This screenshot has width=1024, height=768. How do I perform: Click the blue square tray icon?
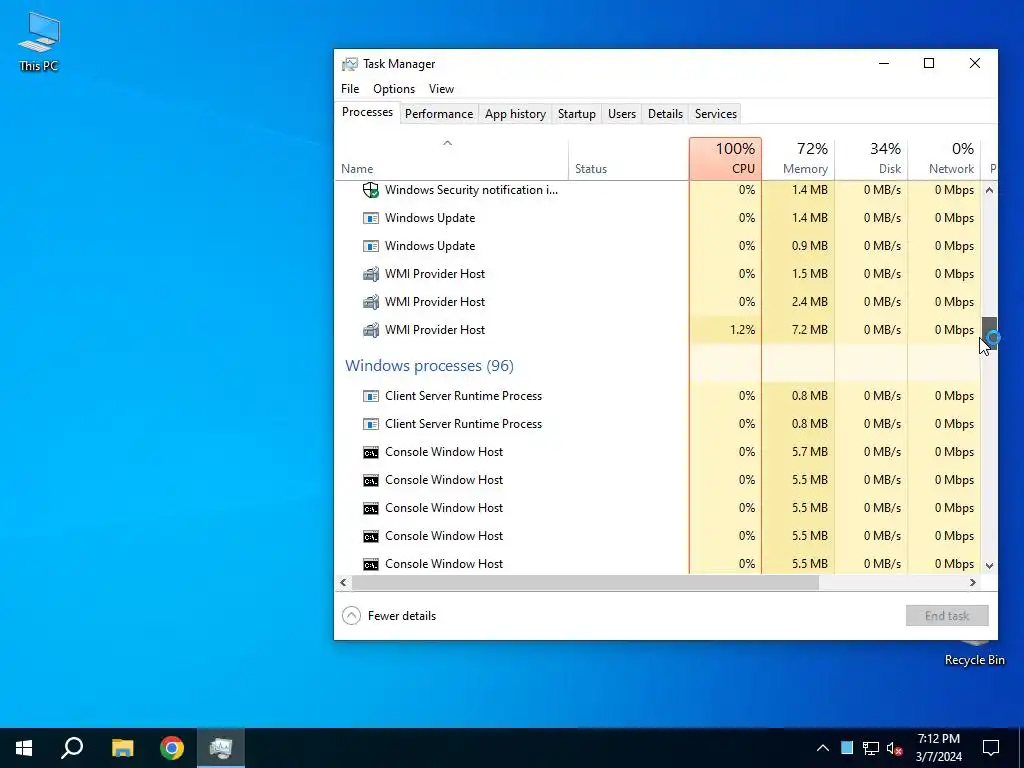point(847,748)
